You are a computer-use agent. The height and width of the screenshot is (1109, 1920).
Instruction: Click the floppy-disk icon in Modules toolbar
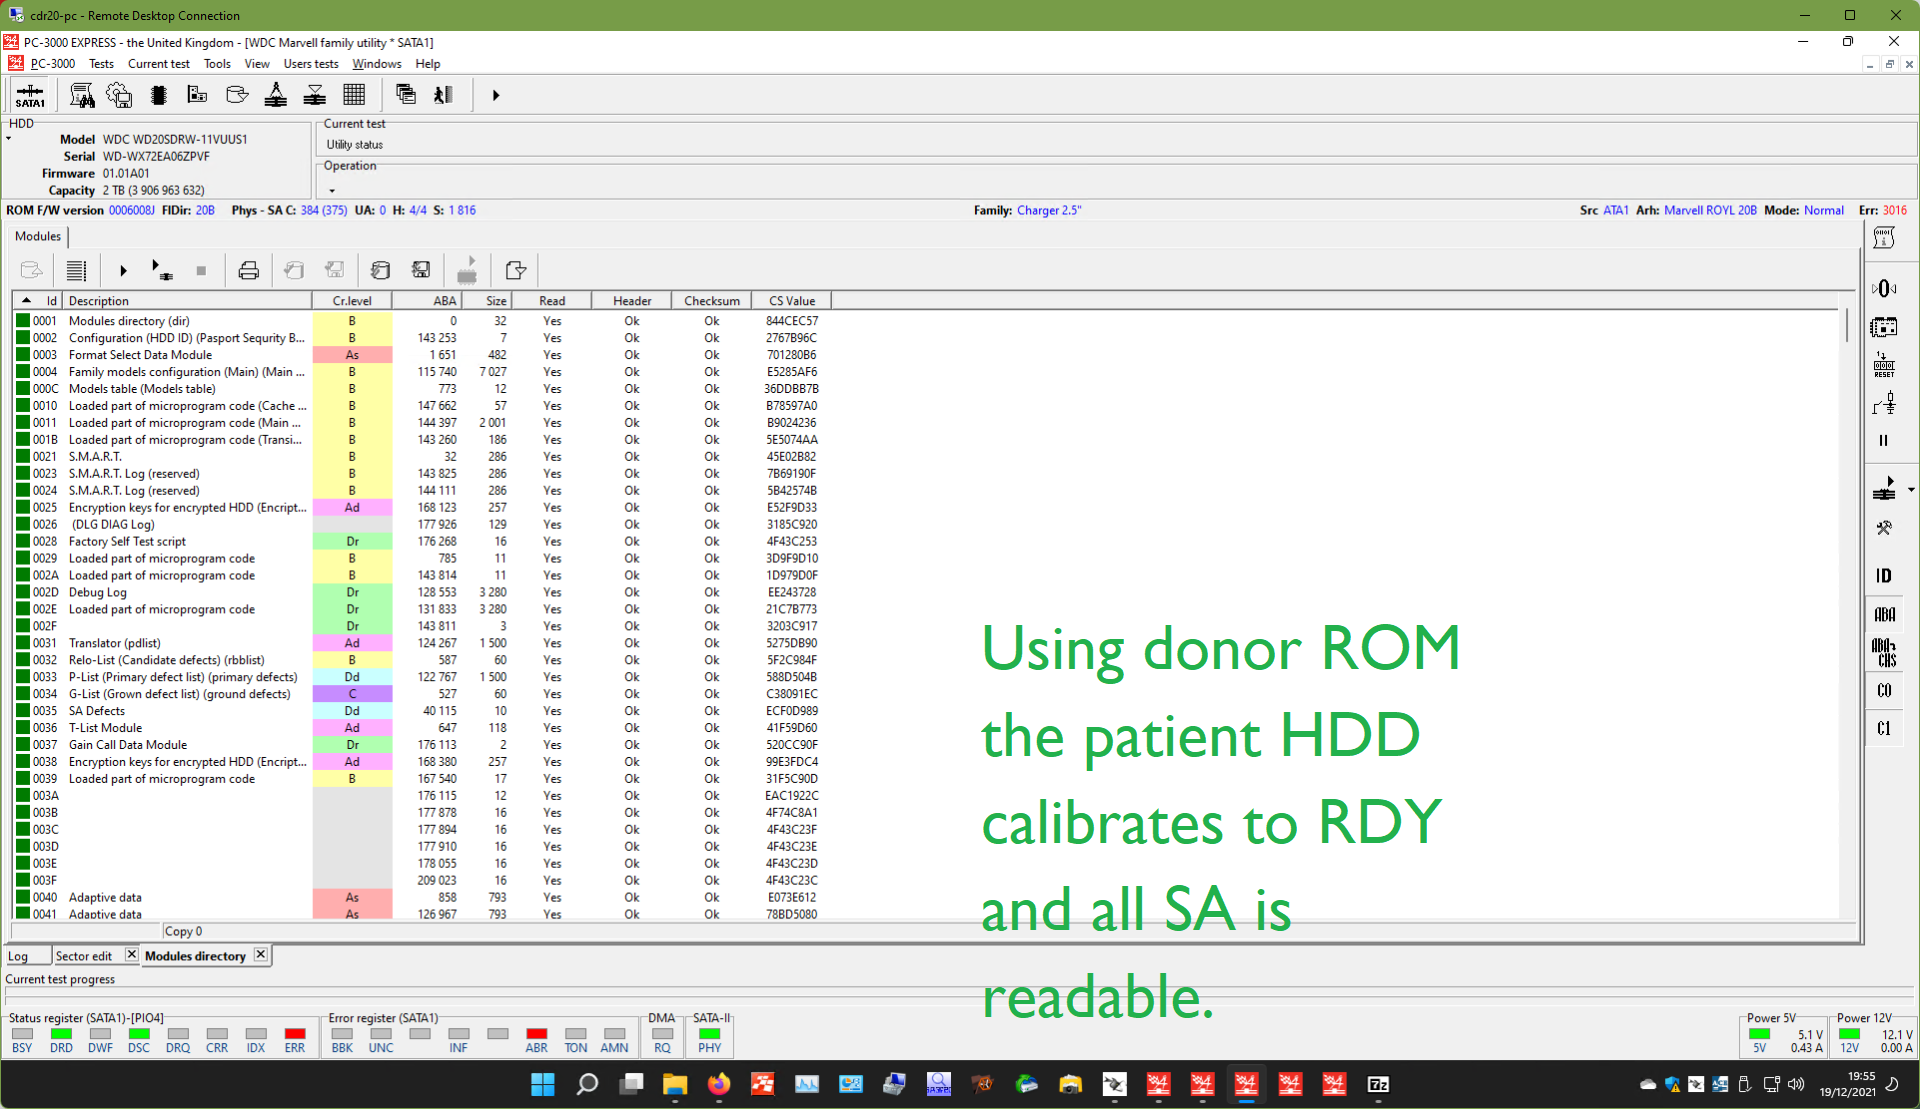pyautogui.click(x=421, y=270)
